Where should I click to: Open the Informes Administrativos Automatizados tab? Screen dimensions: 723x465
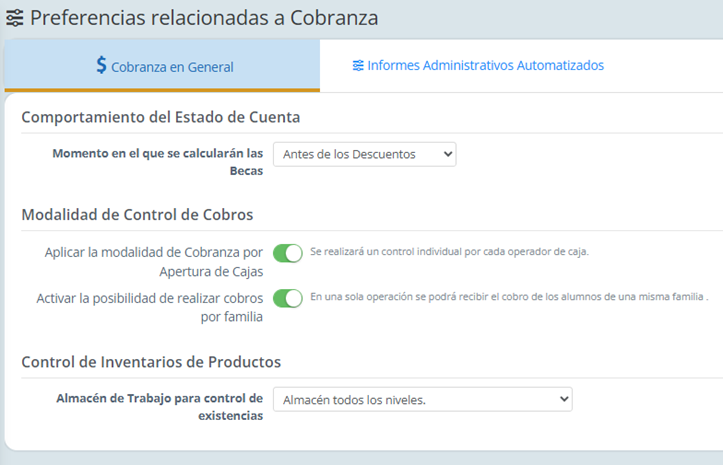[x=478, y=66]
